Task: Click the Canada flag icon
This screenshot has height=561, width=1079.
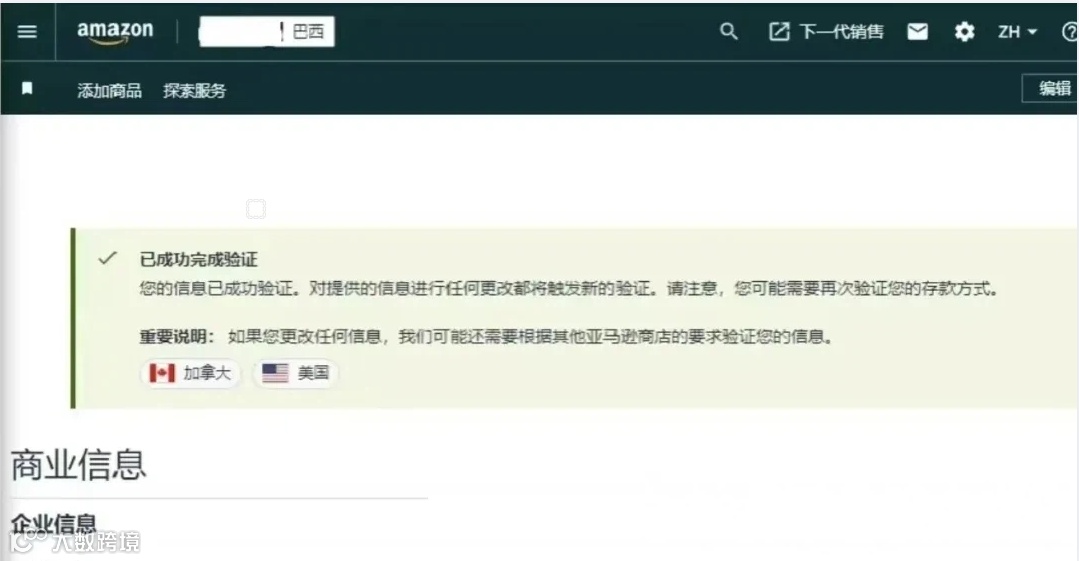Action: tap(162, 373)
